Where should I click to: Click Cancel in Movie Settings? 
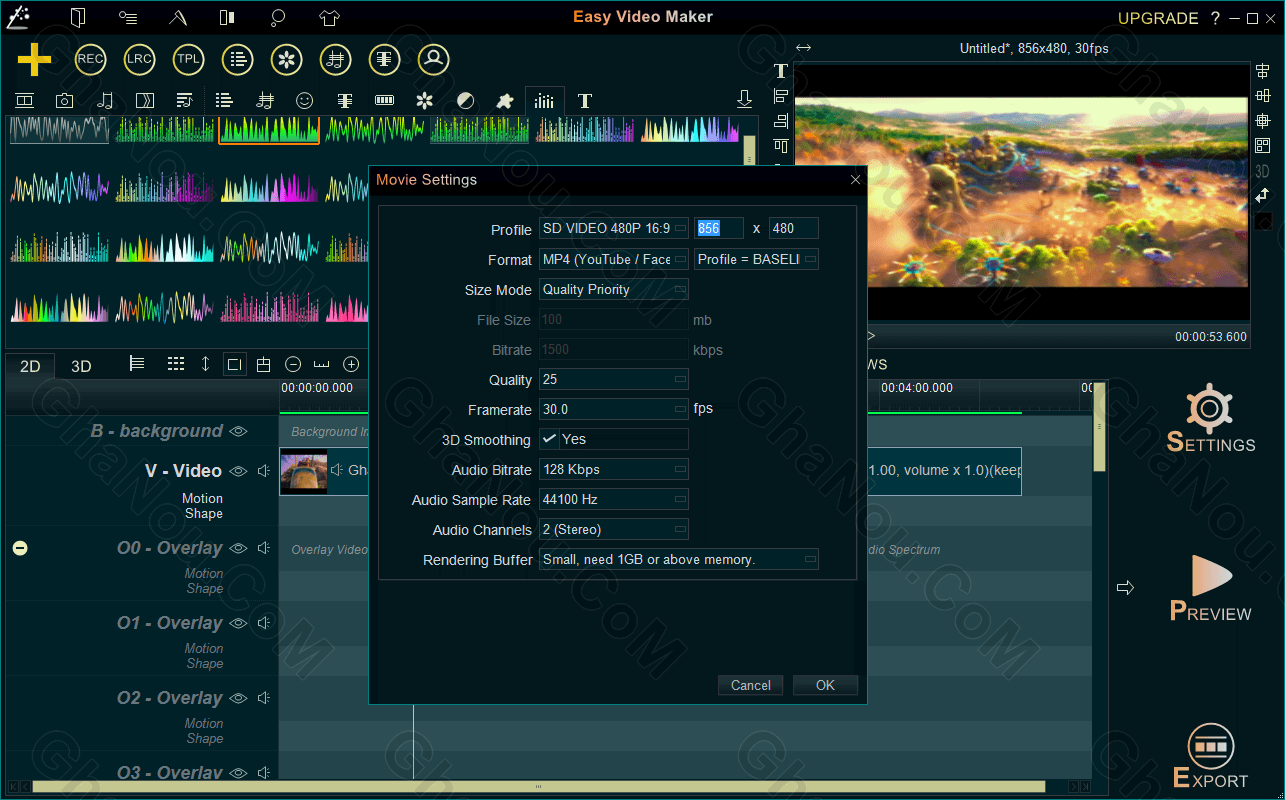[x=751, y=685]
